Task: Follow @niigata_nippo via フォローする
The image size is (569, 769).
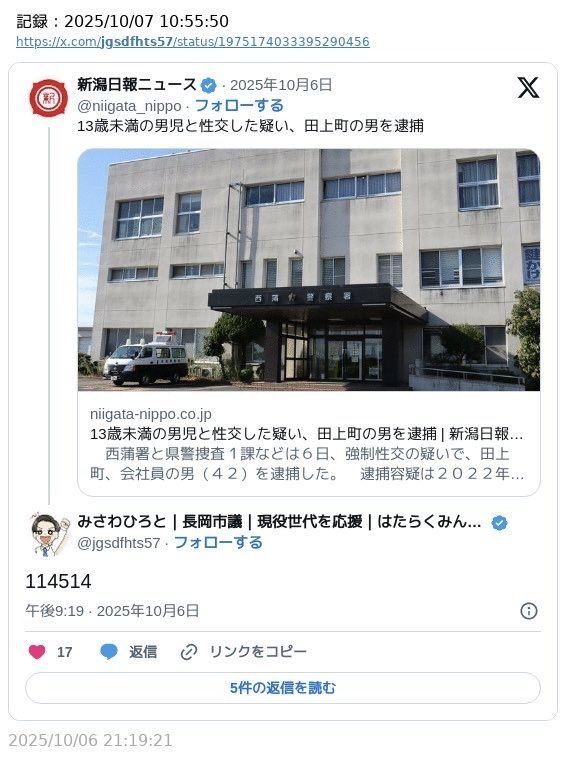Action: click(239, 105)
